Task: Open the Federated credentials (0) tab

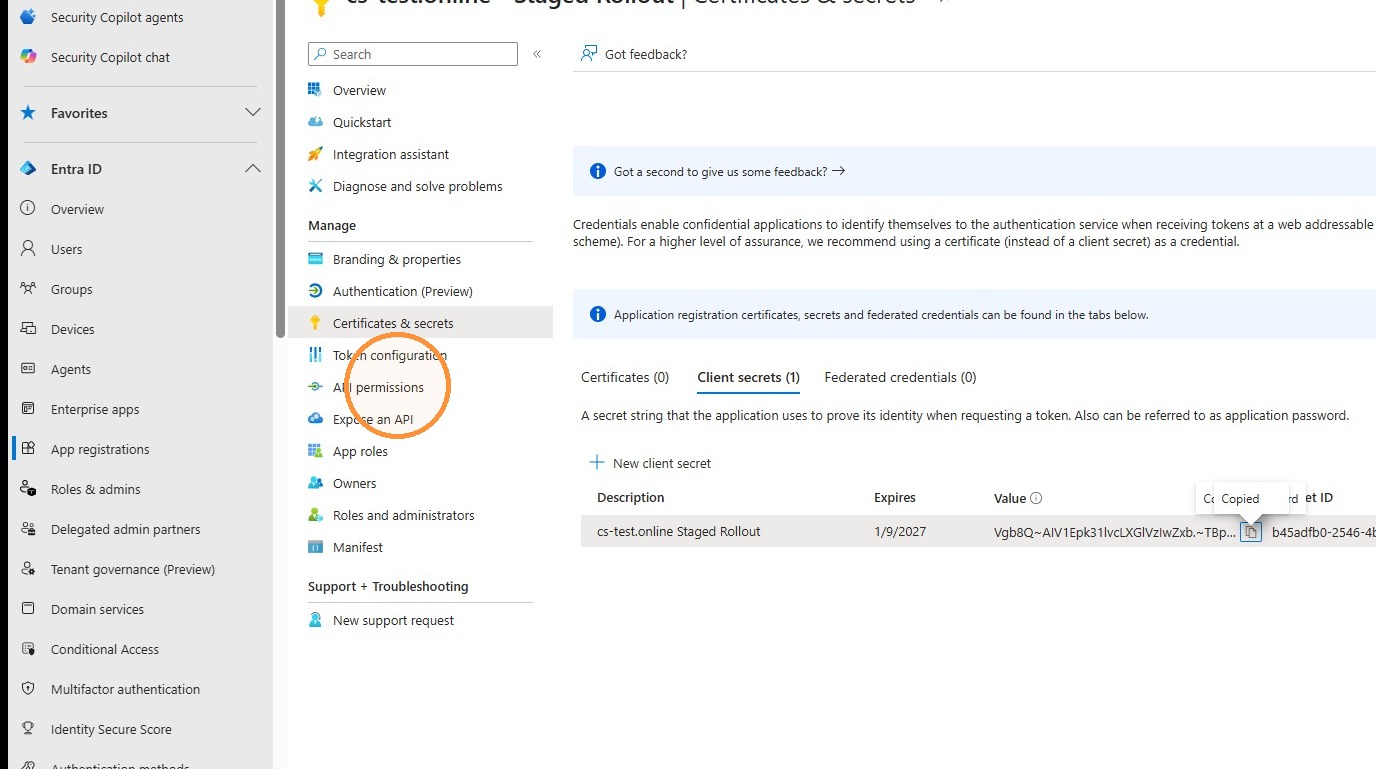Action: tap(900, 377)
